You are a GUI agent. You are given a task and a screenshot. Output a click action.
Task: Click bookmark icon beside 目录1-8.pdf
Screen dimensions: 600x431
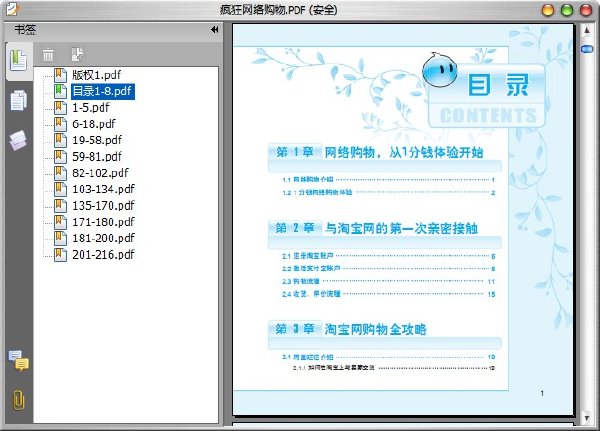point(60,91)
